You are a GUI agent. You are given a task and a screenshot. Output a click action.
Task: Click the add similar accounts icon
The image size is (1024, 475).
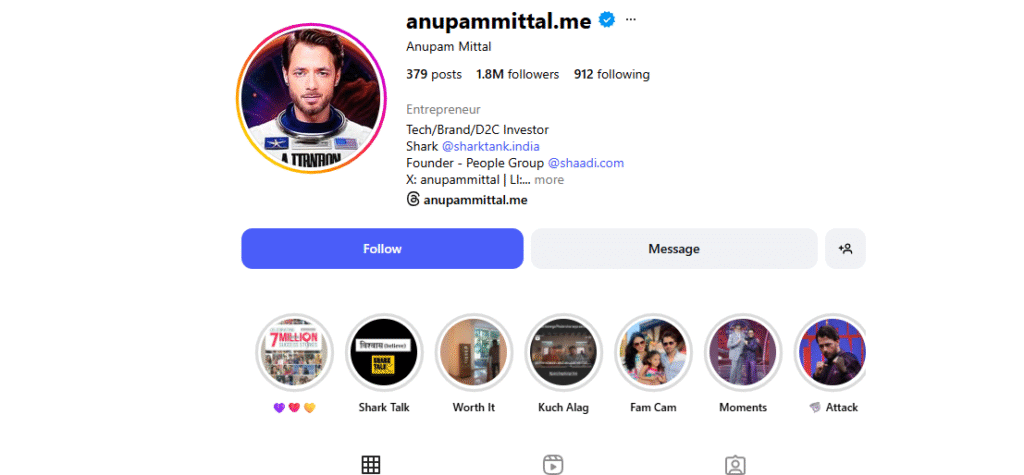point(845,248)
